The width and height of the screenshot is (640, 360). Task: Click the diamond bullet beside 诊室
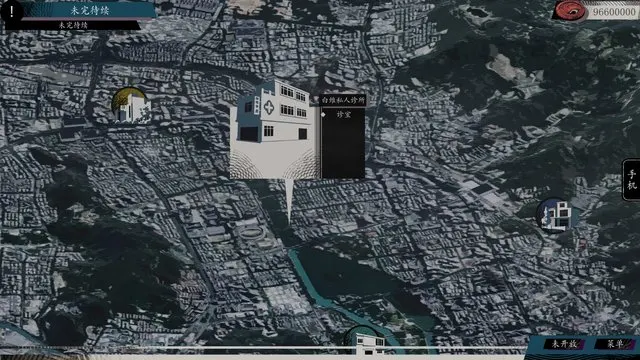point(324,115)
